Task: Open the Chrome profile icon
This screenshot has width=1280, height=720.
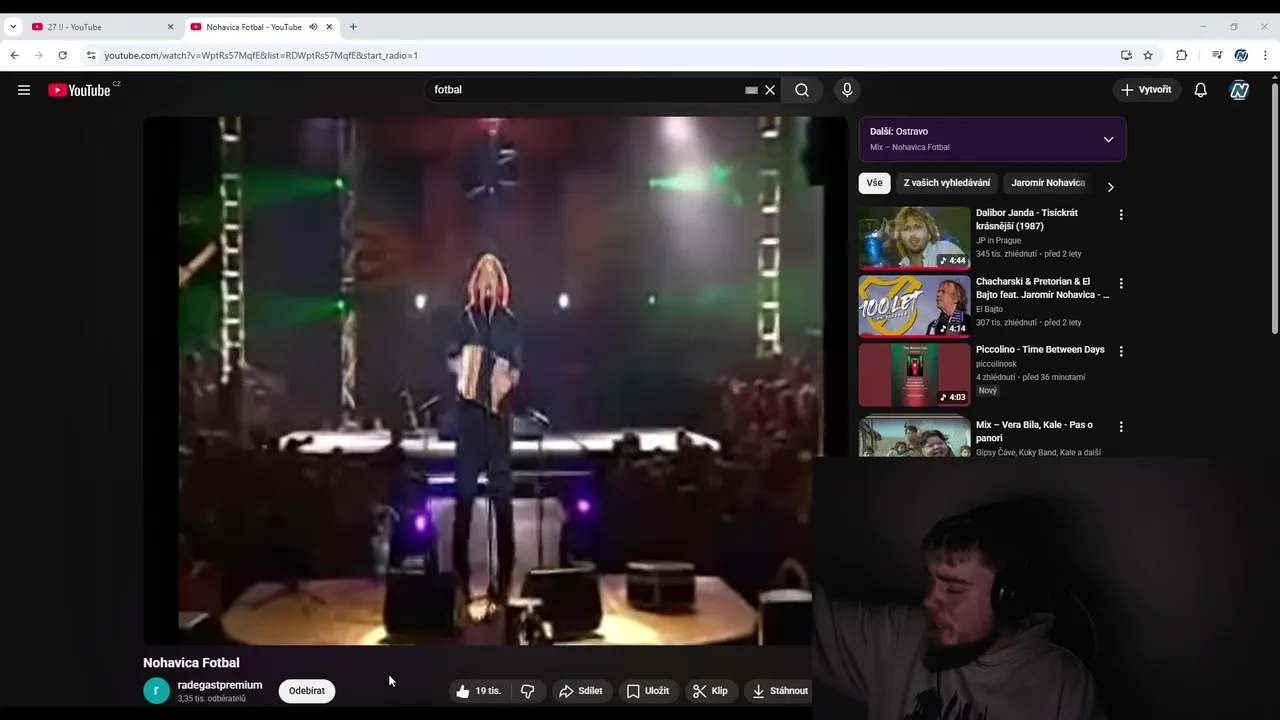Action: pyautogui.click(x=1241, y=55)
